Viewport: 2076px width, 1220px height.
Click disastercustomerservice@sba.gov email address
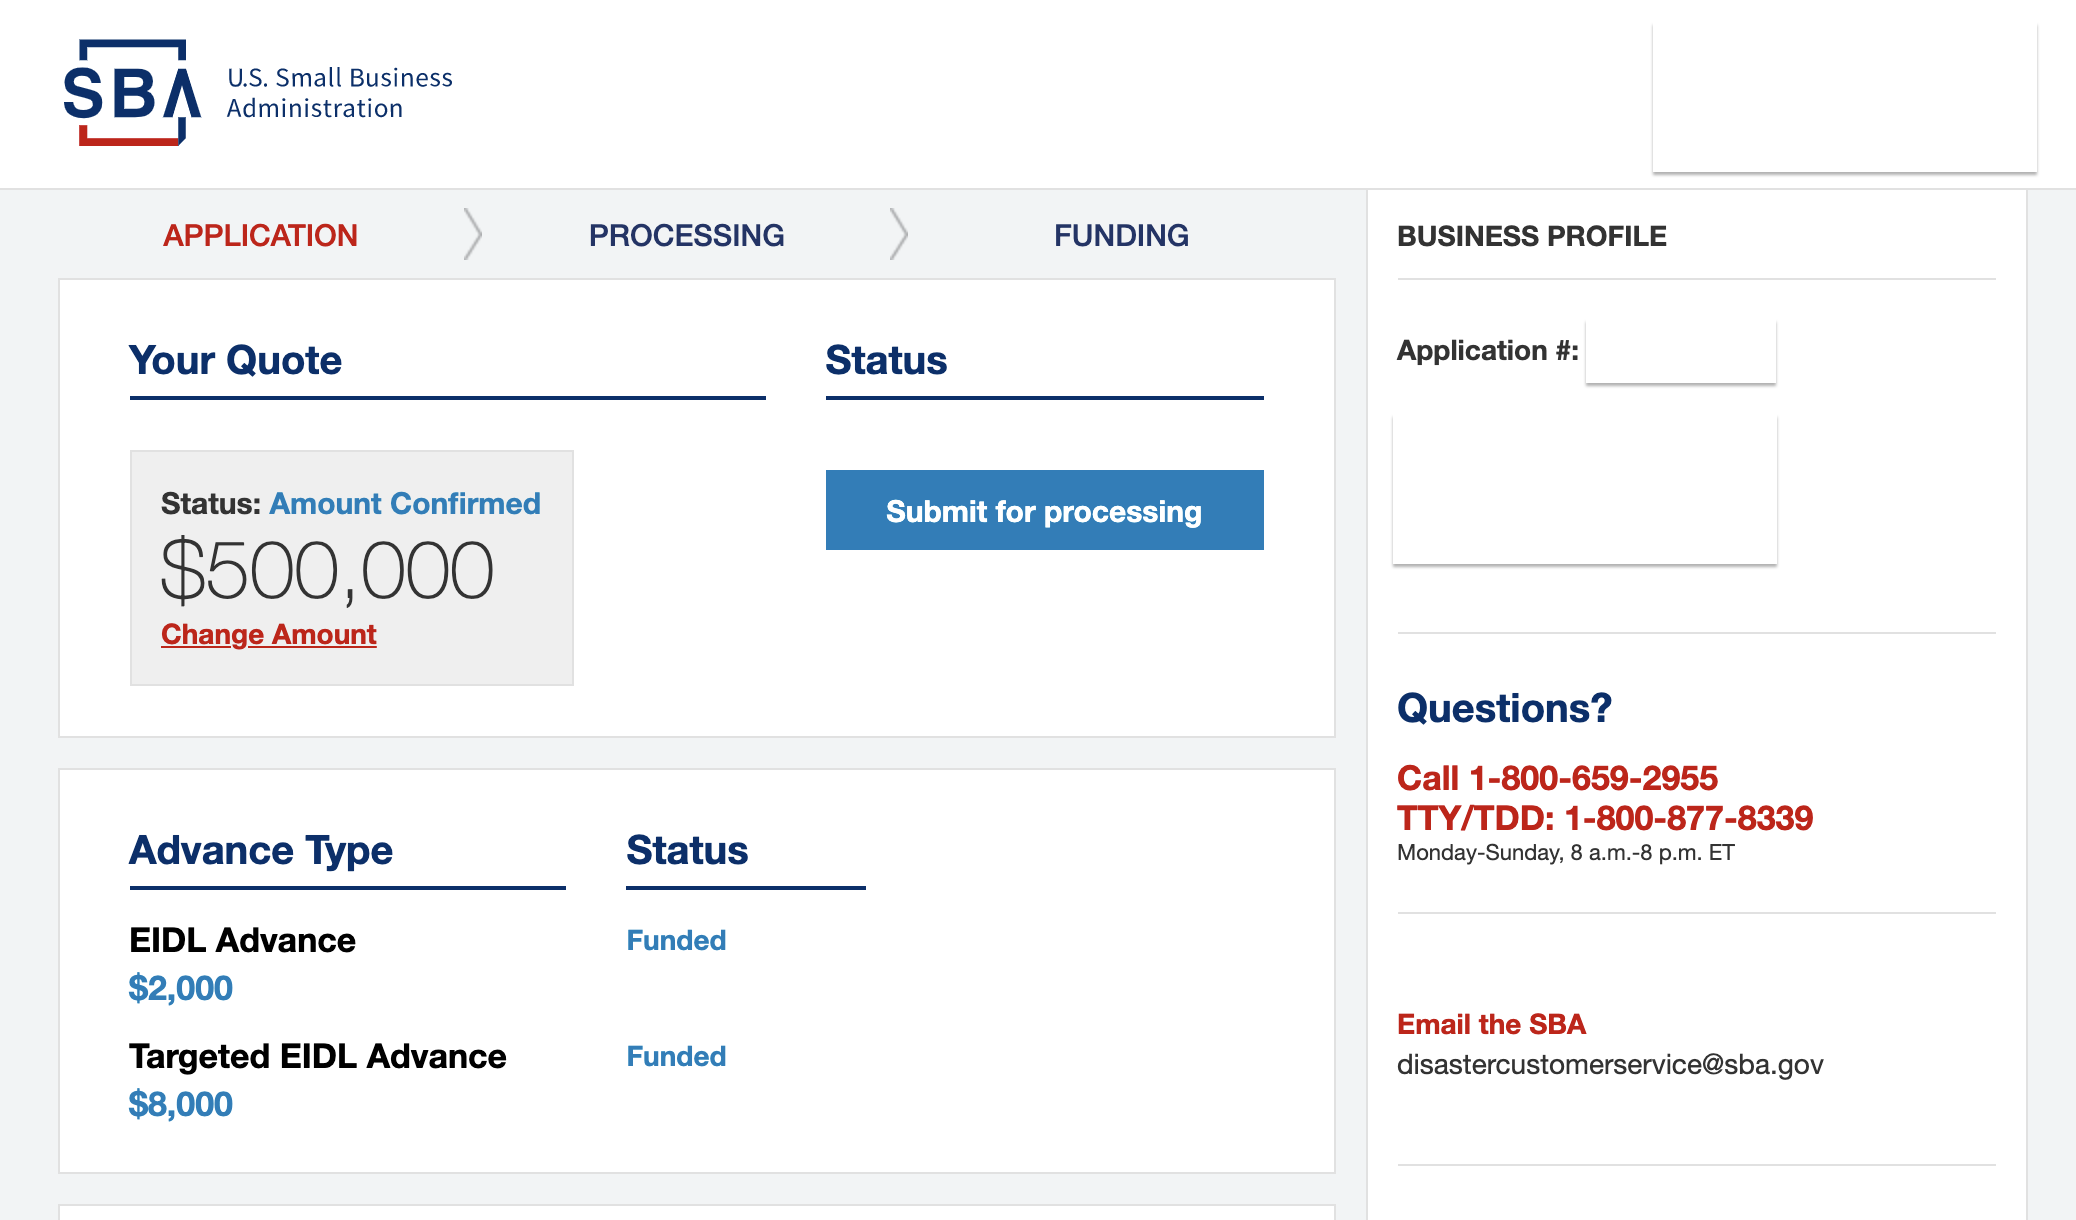(1610, 1064)
